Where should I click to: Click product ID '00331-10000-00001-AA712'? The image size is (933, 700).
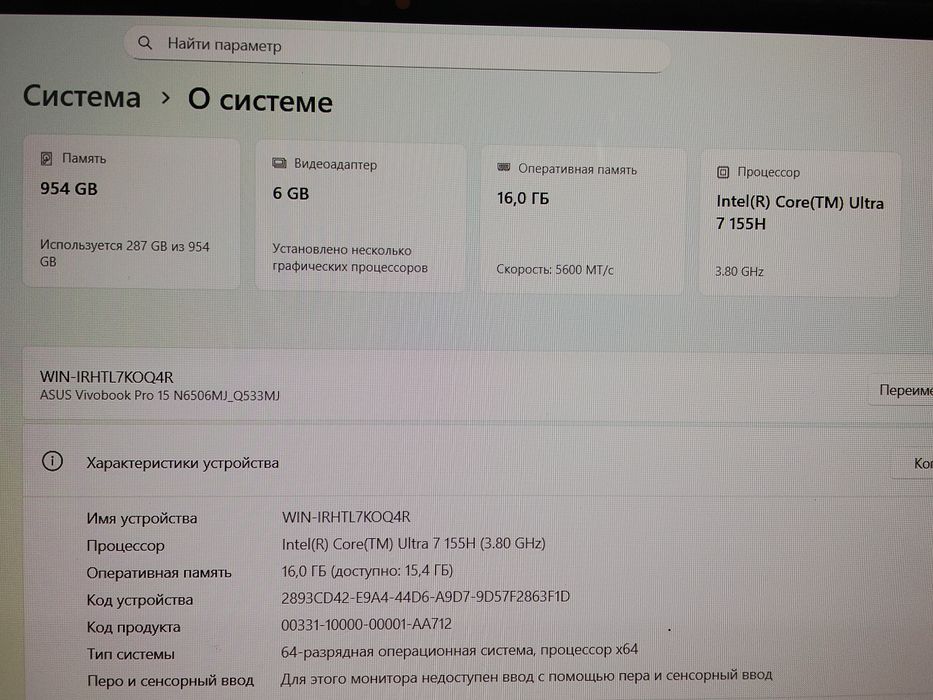(366, 624)
